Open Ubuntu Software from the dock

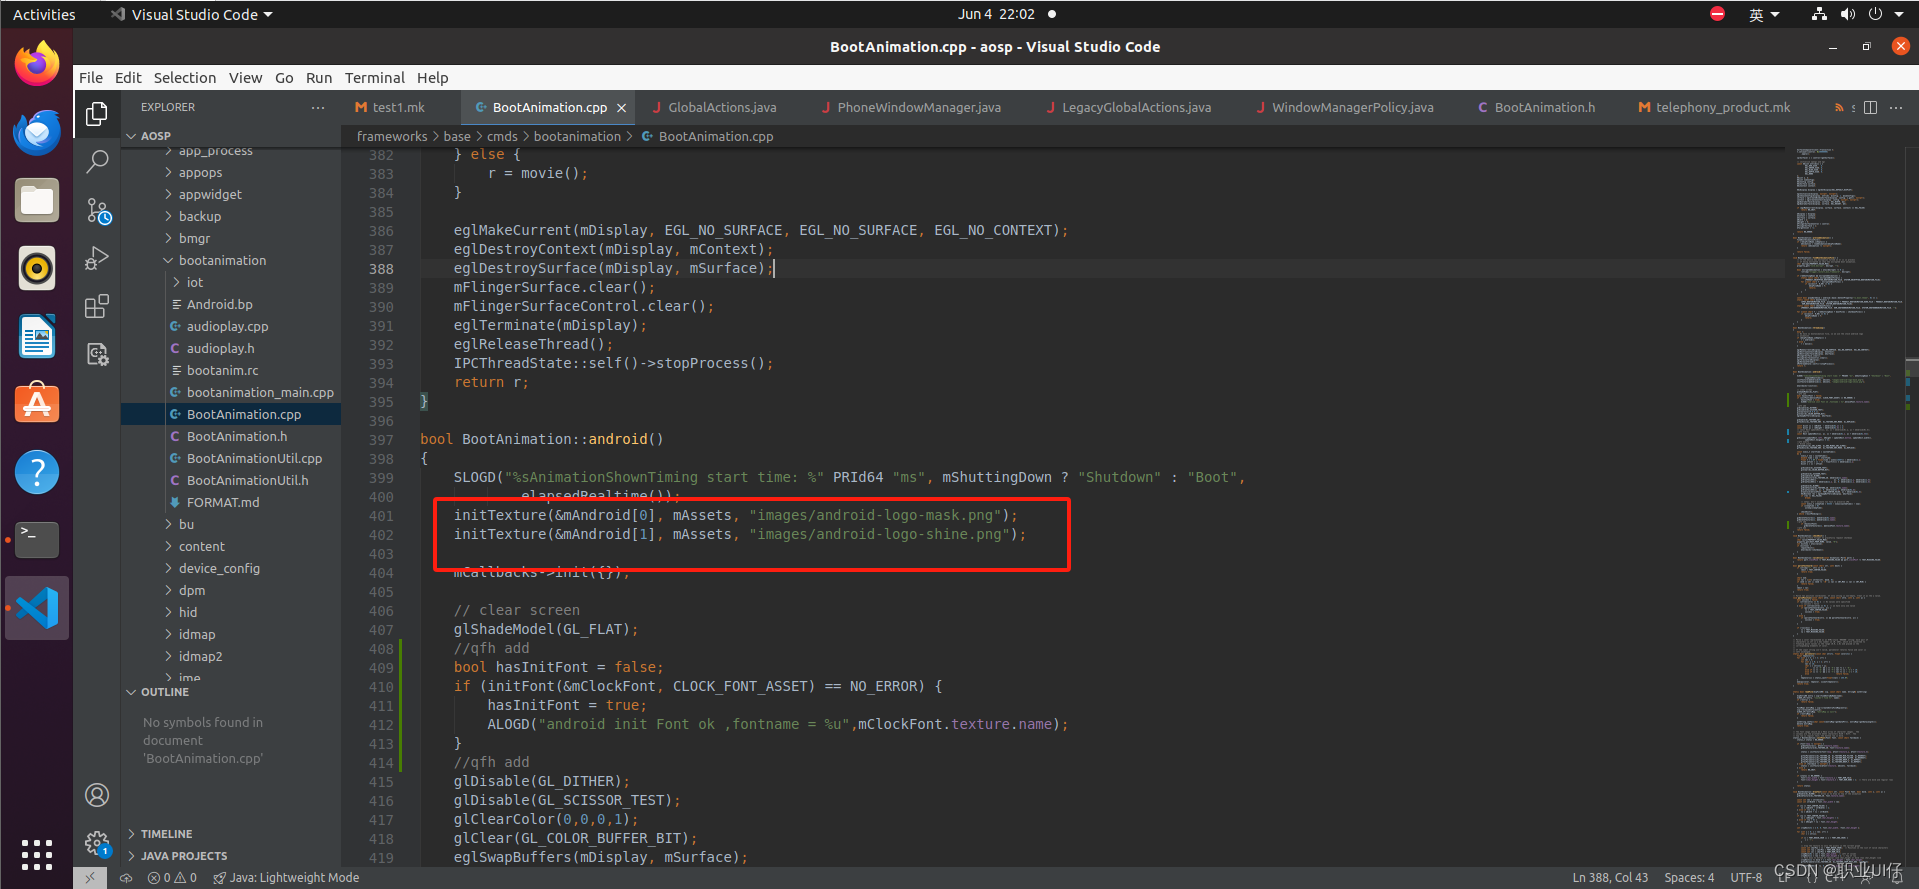tap(37, 404)
